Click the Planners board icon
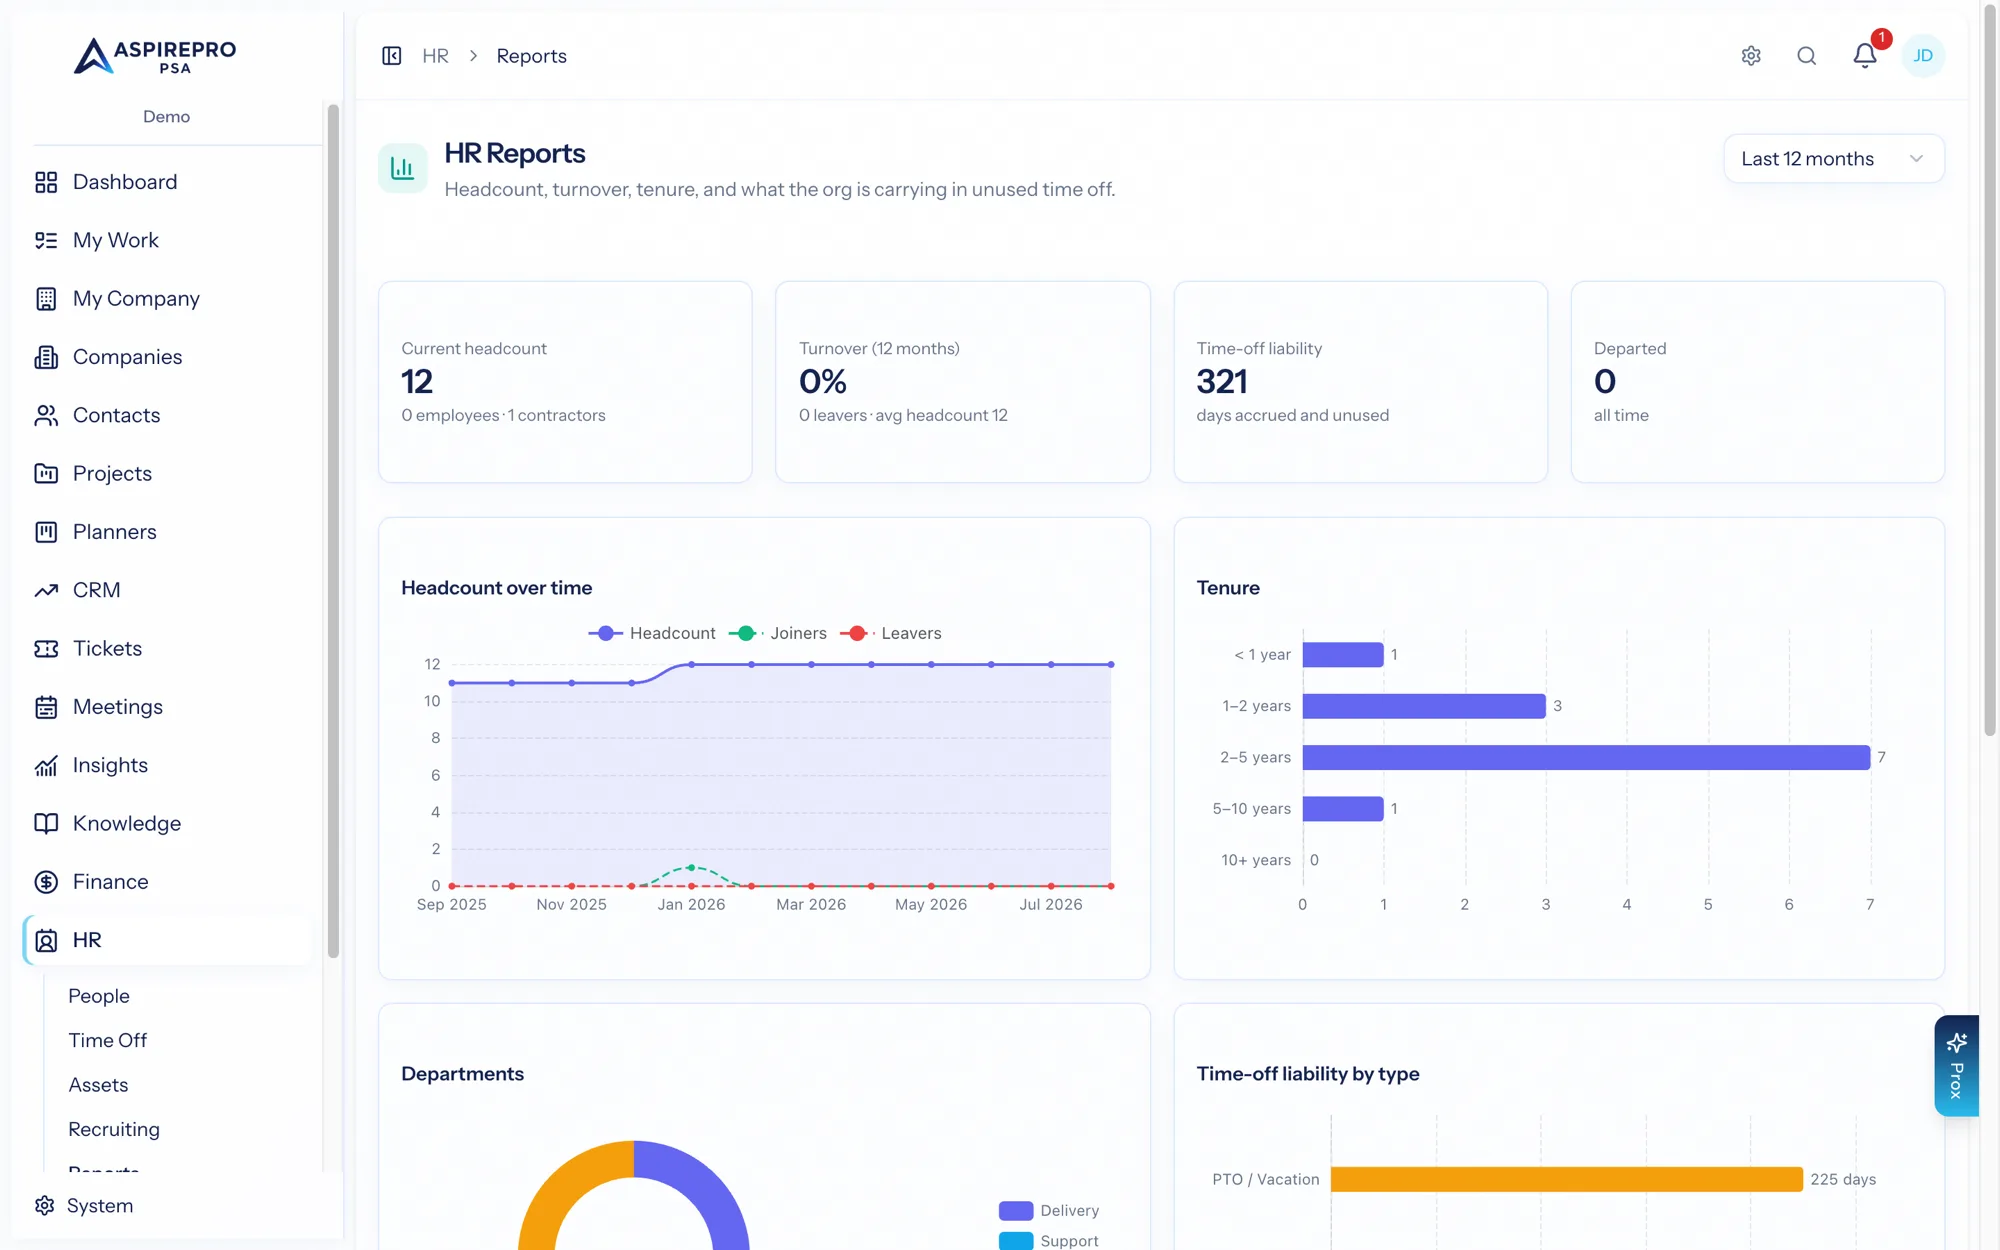Viewport: 2000px width, 1250px height. [x=46, y=532]
